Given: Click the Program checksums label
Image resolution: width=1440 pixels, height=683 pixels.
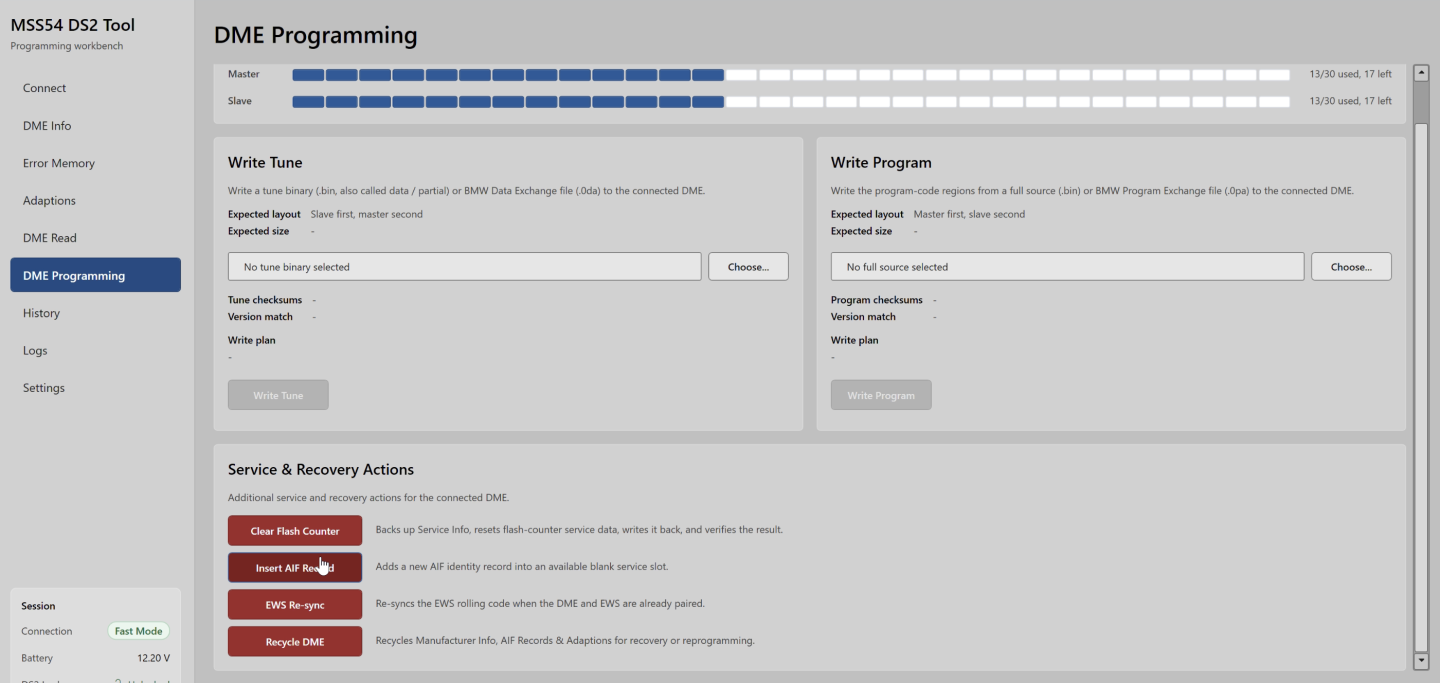Looking at the screenshot, I should coord(877,300).
